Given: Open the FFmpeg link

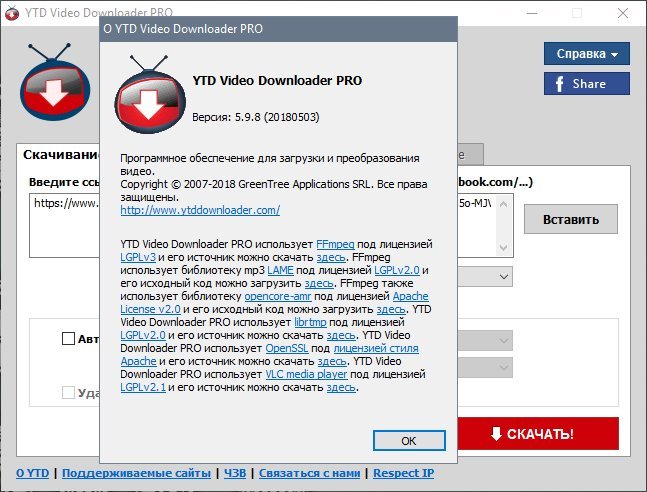Looking at the screenshot, I should pos(335,244).
